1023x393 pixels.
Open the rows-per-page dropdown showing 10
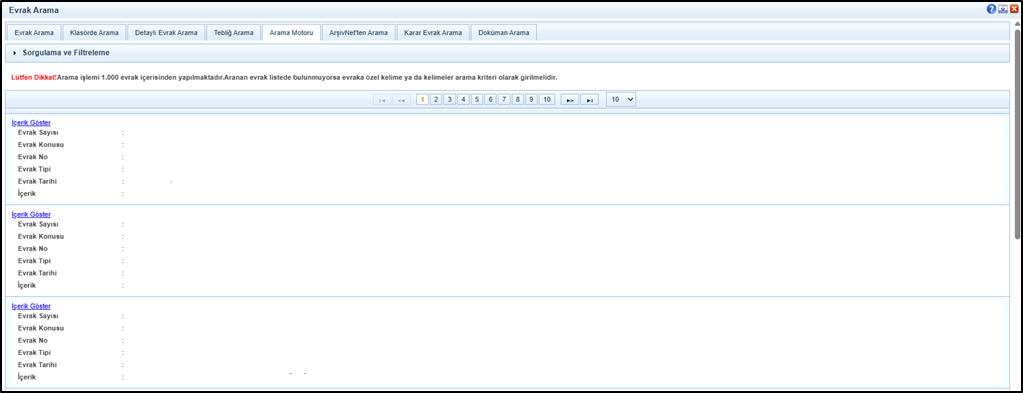[x=620, y=99]
